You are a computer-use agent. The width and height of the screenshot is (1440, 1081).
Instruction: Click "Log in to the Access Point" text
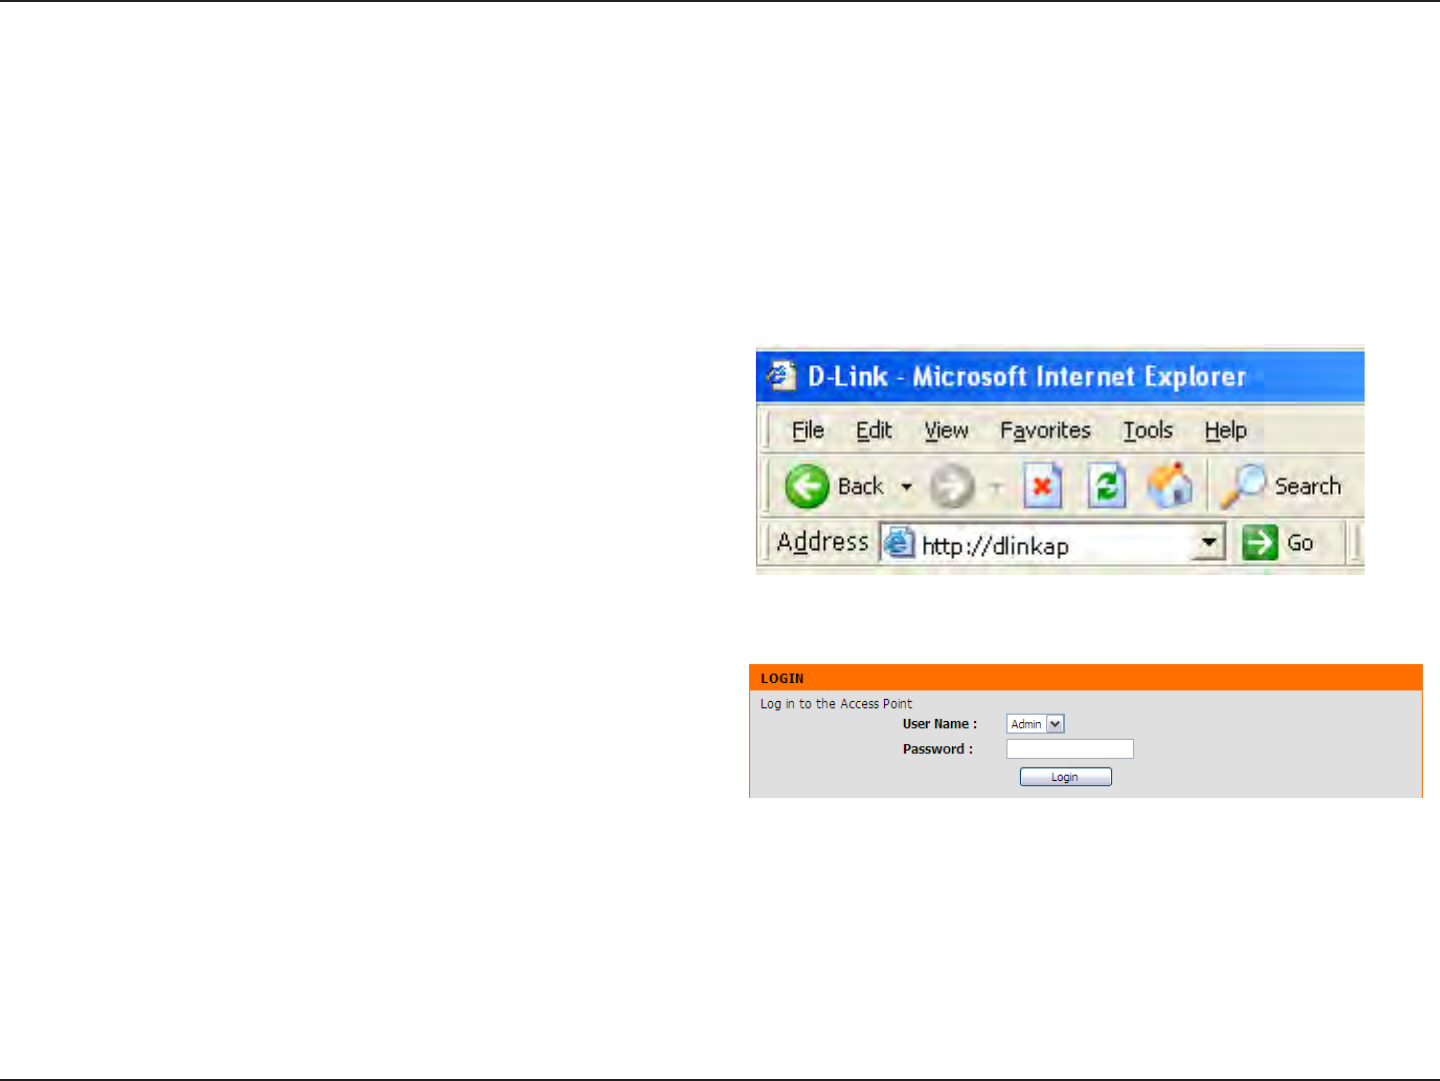836,704
